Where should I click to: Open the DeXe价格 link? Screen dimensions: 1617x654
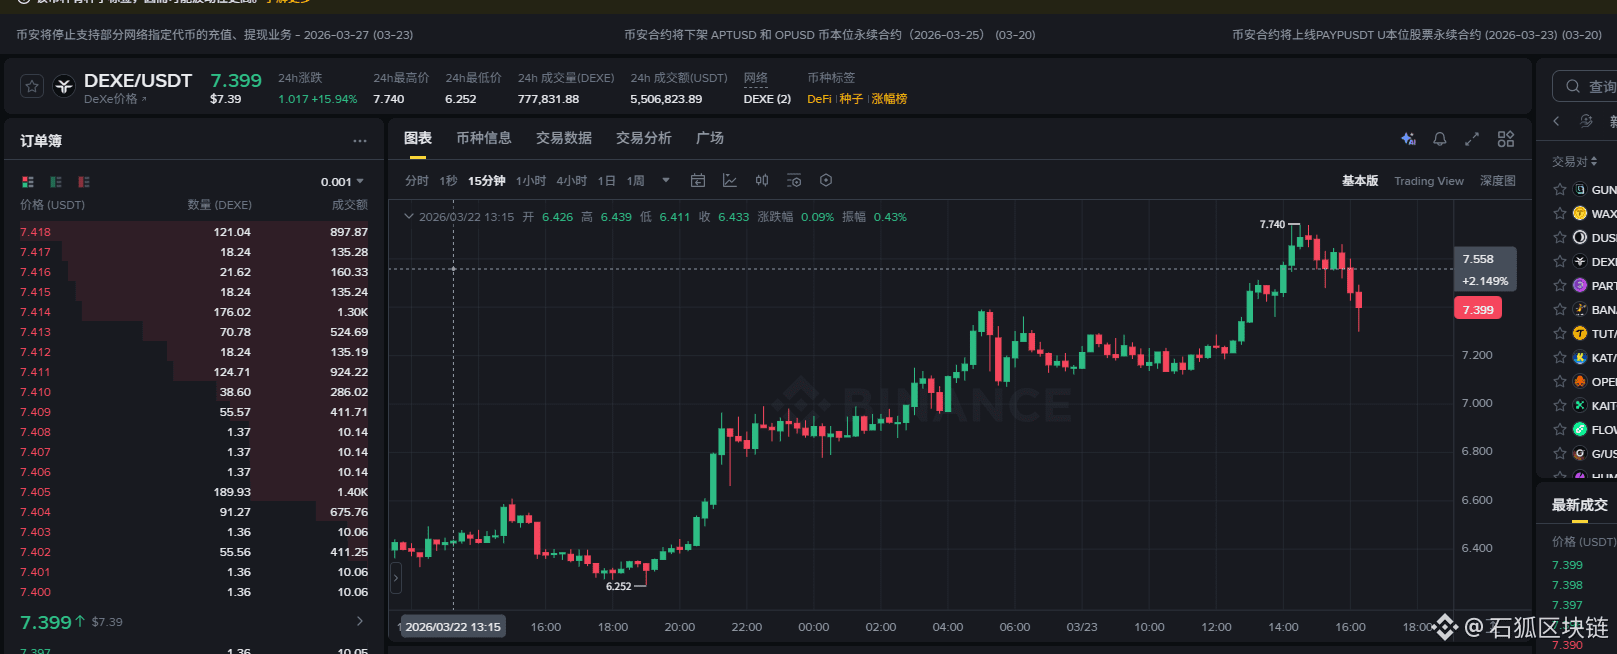point(115,99)
